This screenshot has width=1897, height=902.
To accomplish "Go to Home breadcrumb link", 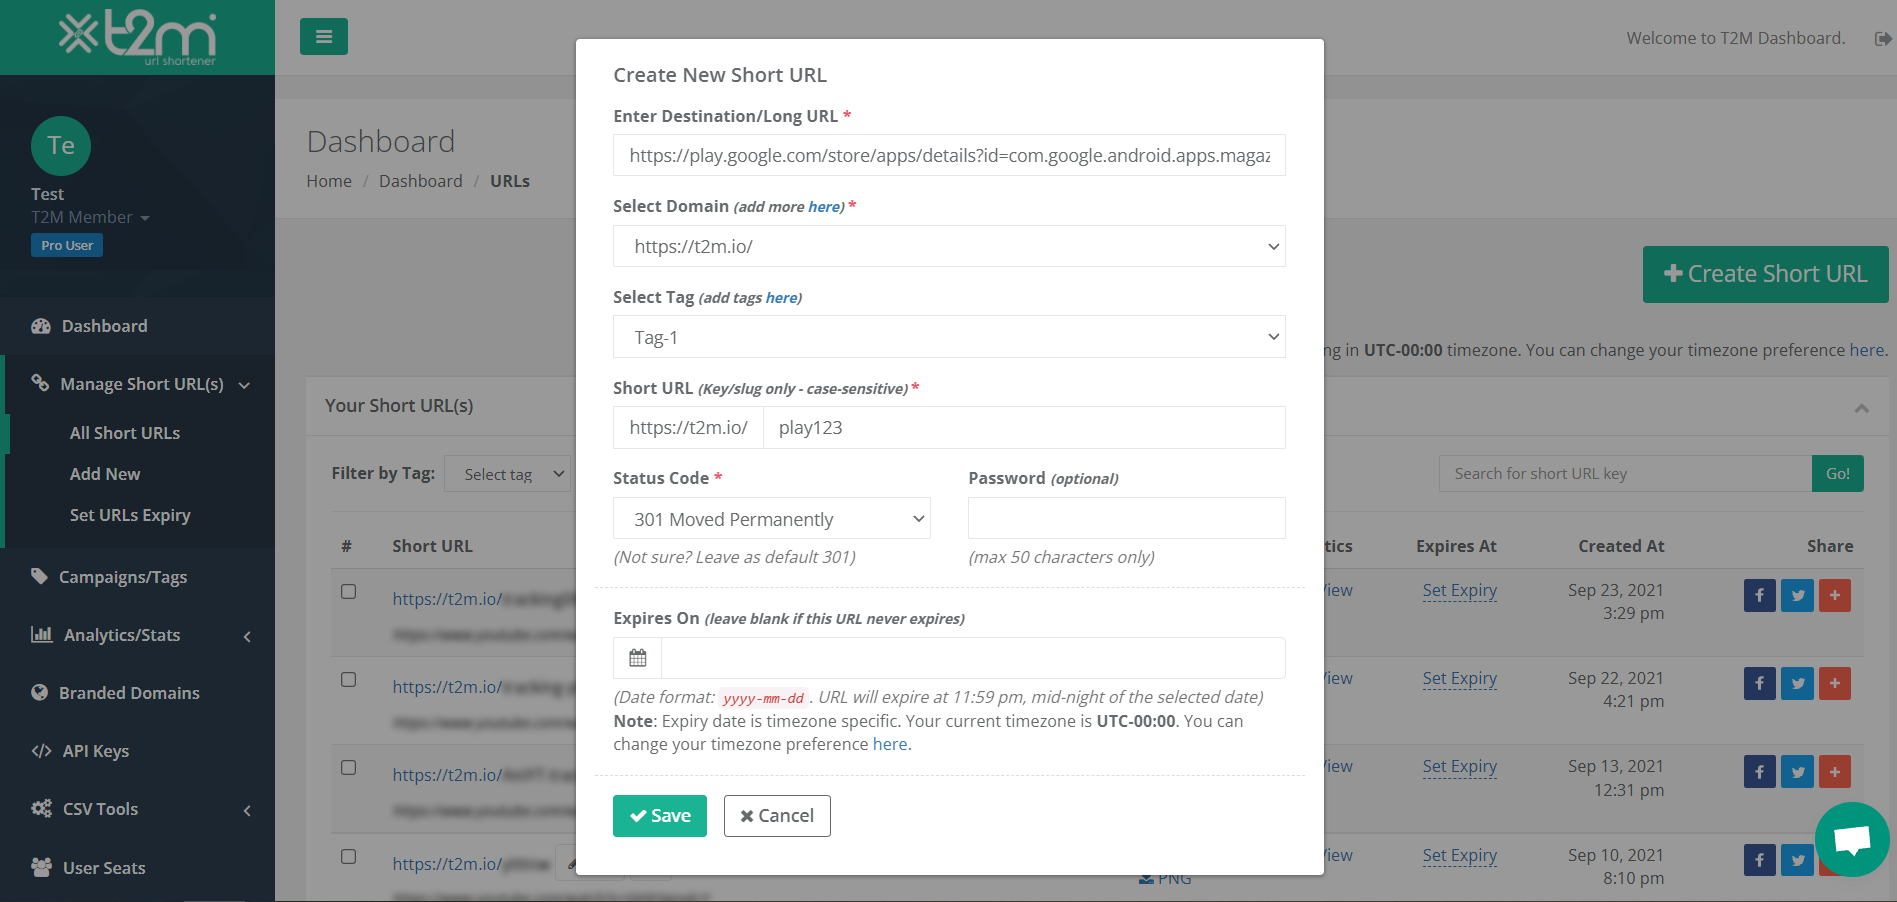I will click(329, 181).
